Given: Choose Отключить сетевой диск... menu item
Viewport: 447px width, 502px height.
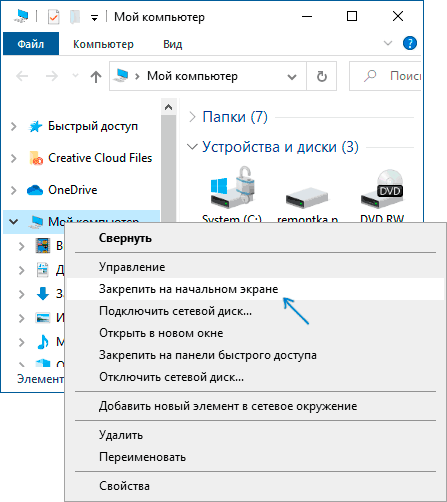Looking at the screenshot, I should click(255, 377).
